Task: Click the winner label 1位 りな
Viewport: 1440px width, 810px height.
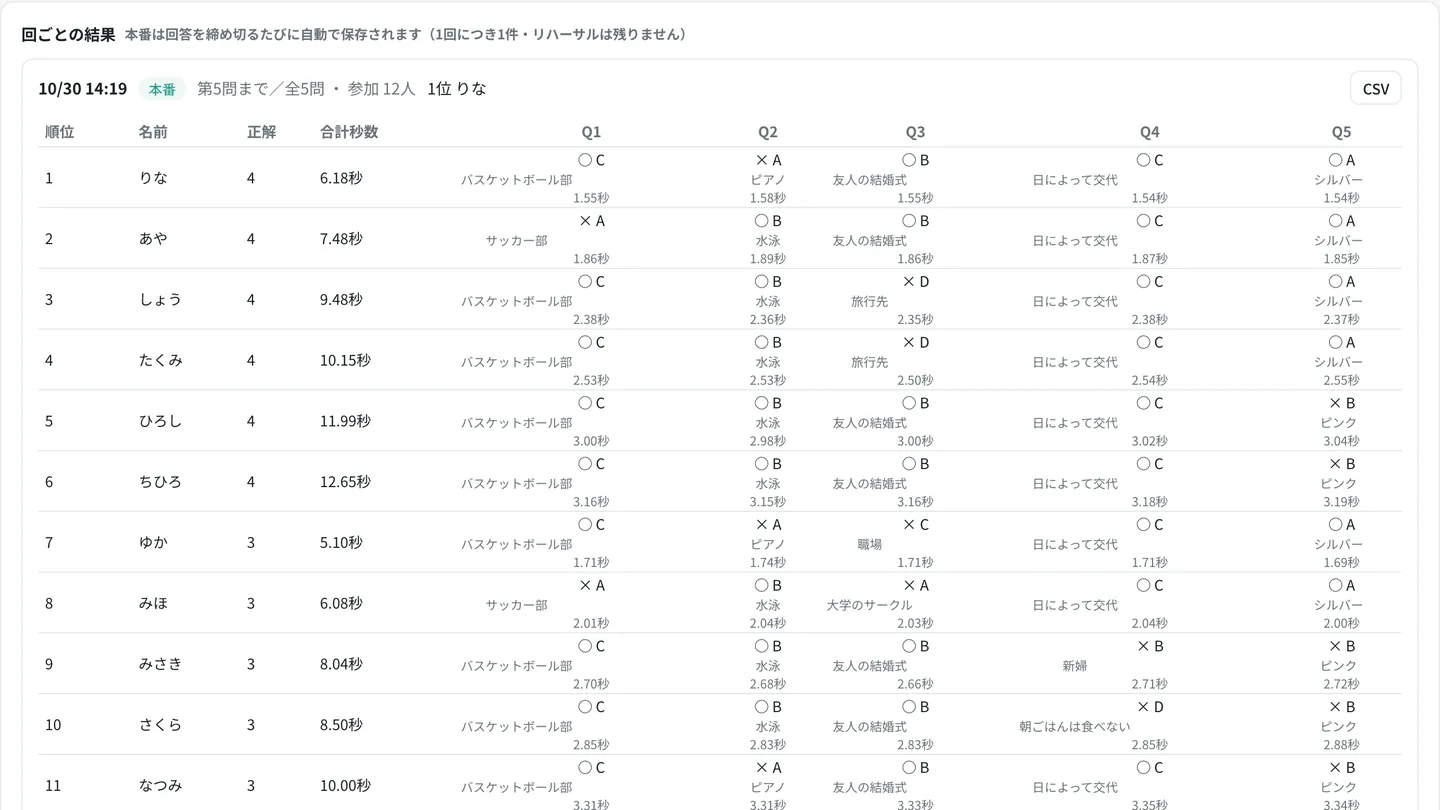Action: [x=457, y=89]
